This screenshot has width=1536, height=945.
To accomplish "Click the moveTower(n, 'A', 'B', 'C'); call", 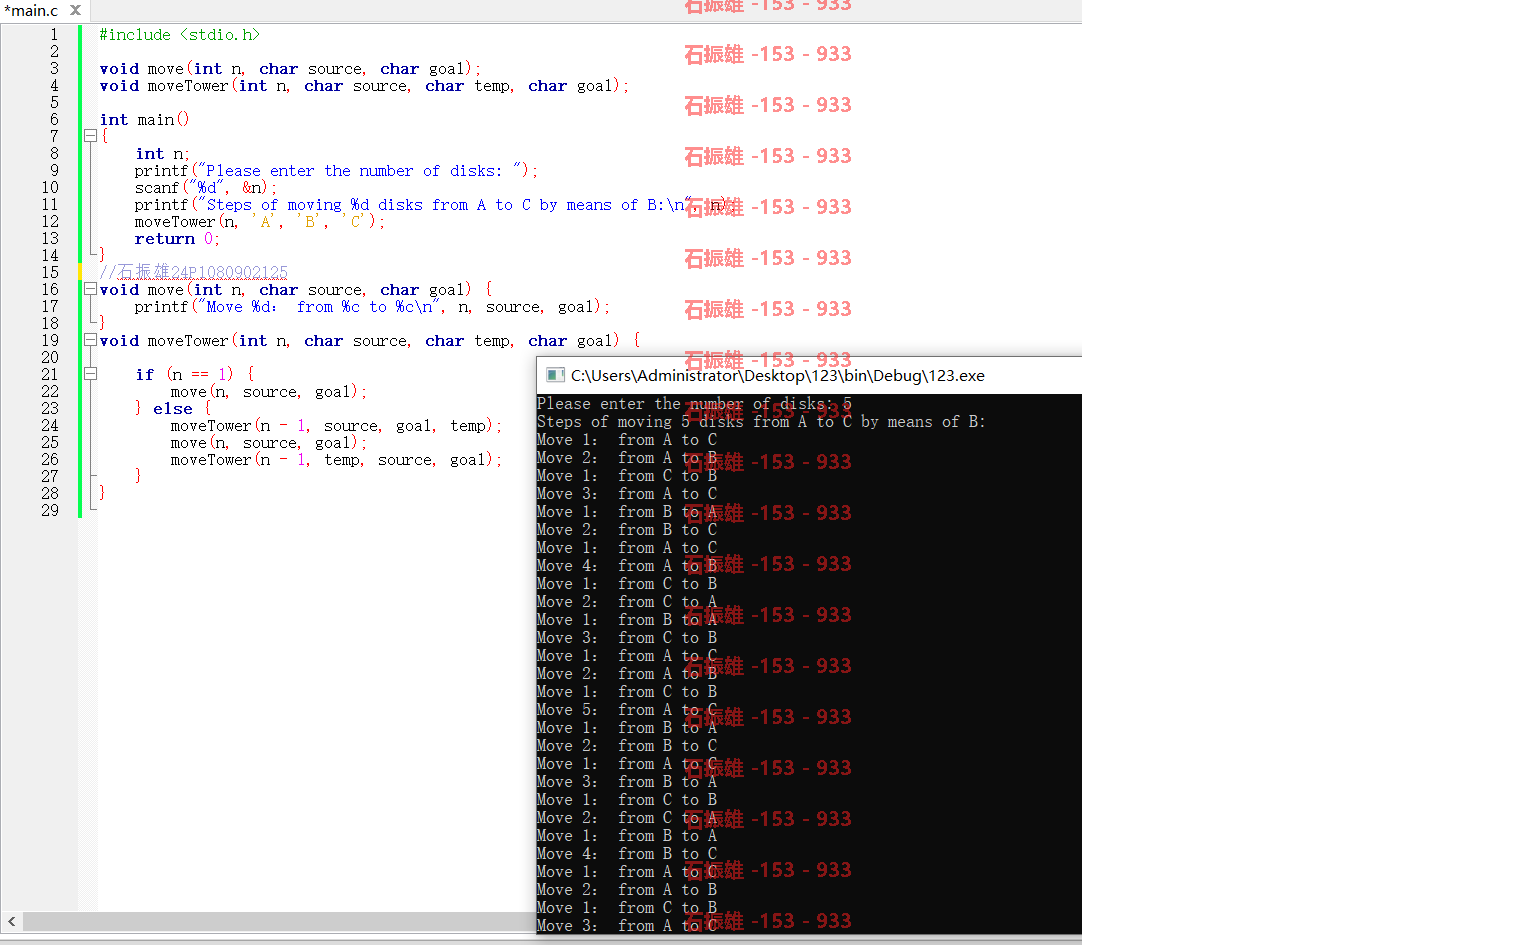I will tap(260, 221).
